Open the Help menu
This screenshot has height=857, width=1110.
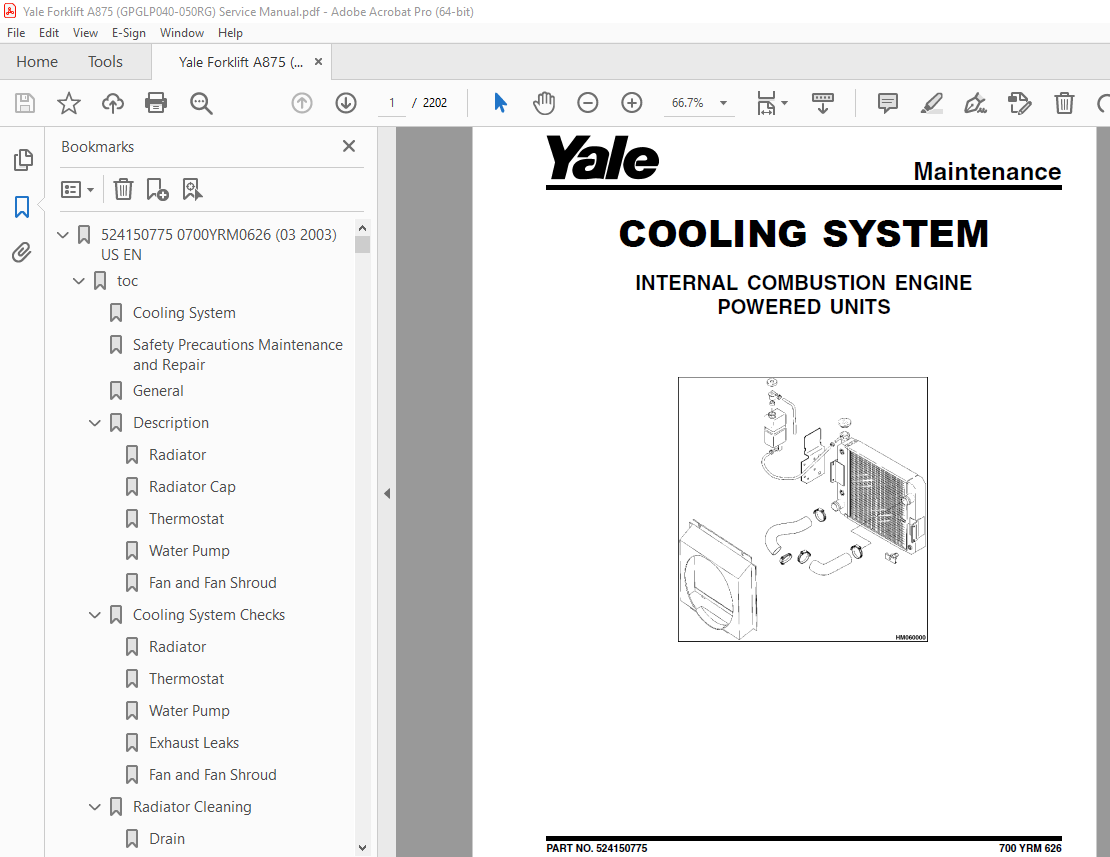[230, 33]
